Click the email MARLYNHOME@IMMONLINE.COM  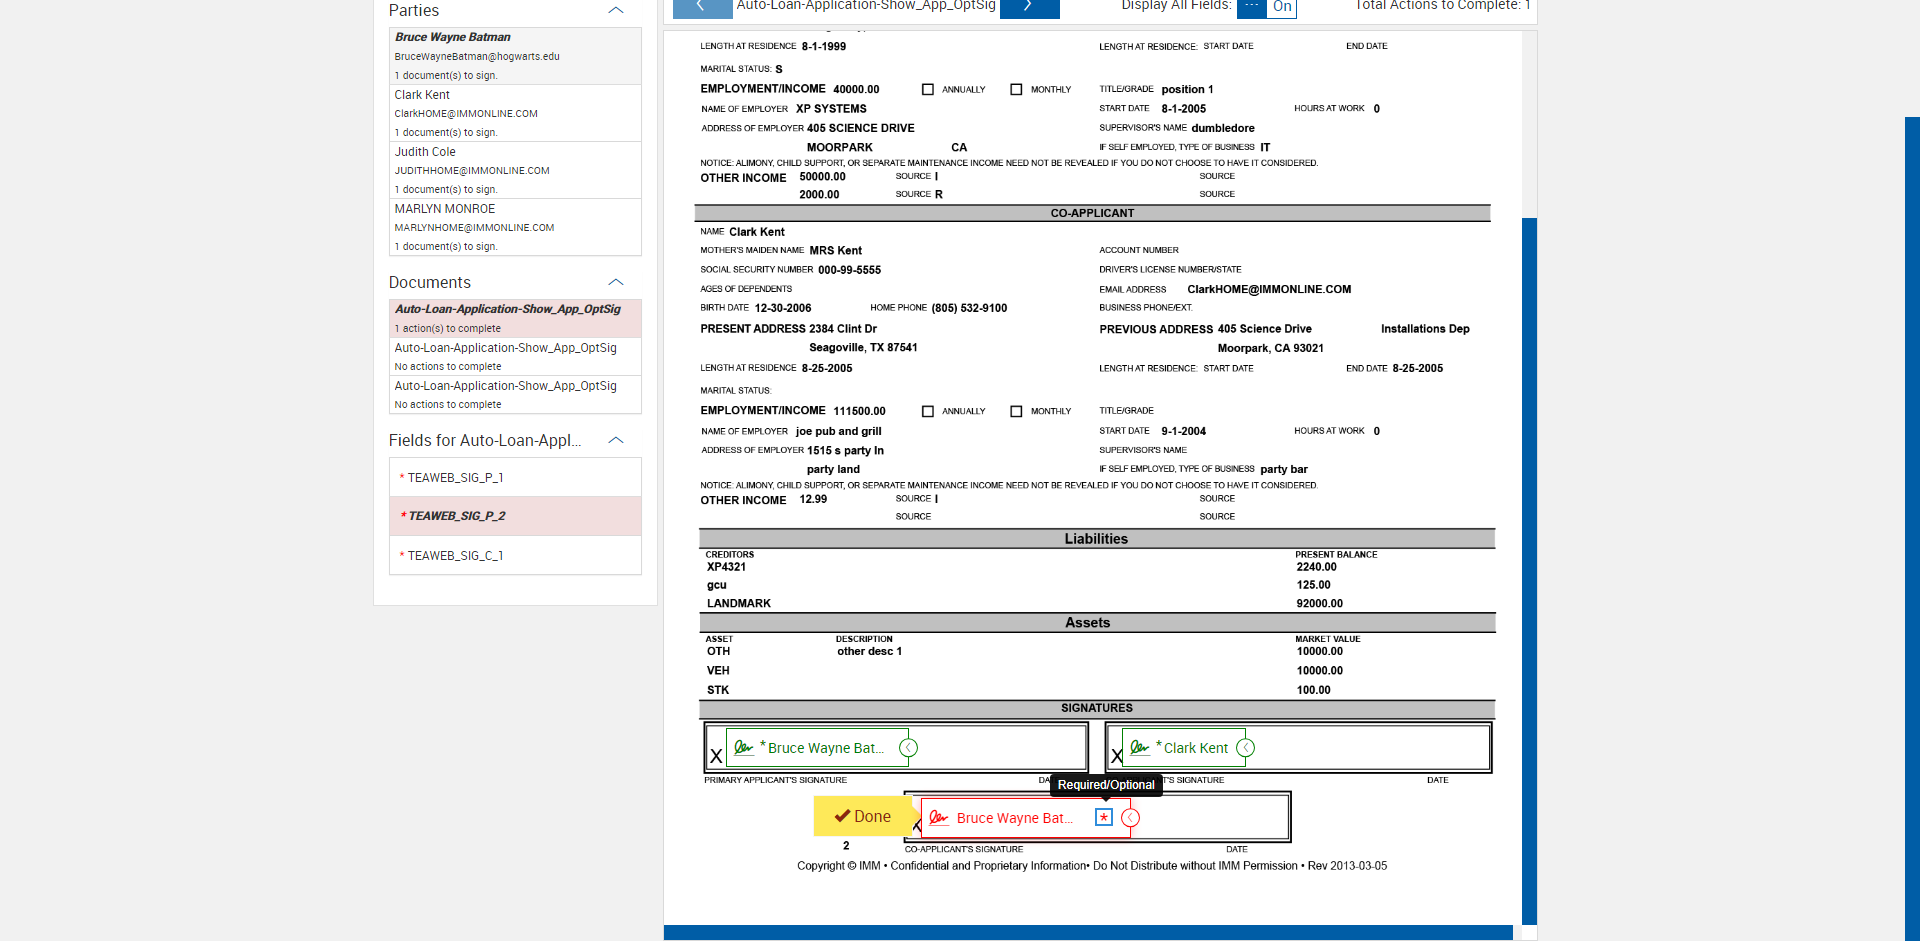[474, 228]
